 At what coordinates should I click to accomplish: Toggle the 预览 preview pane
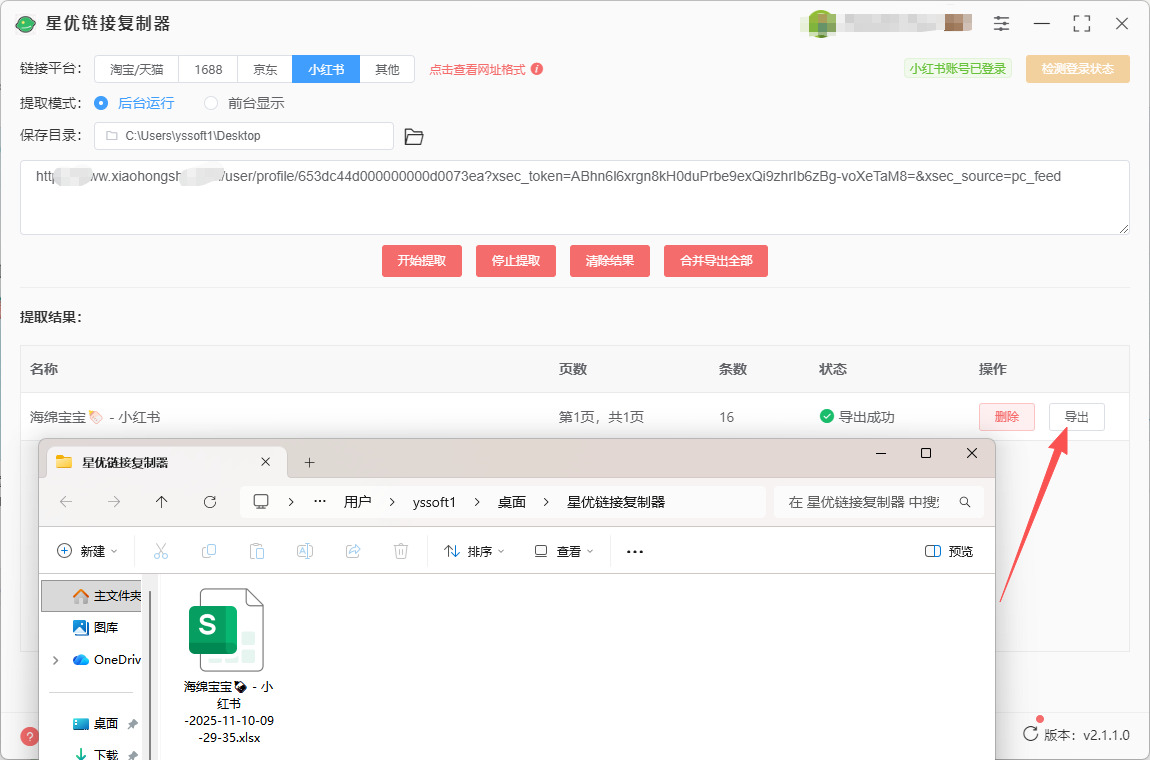(x=949, y=552)
